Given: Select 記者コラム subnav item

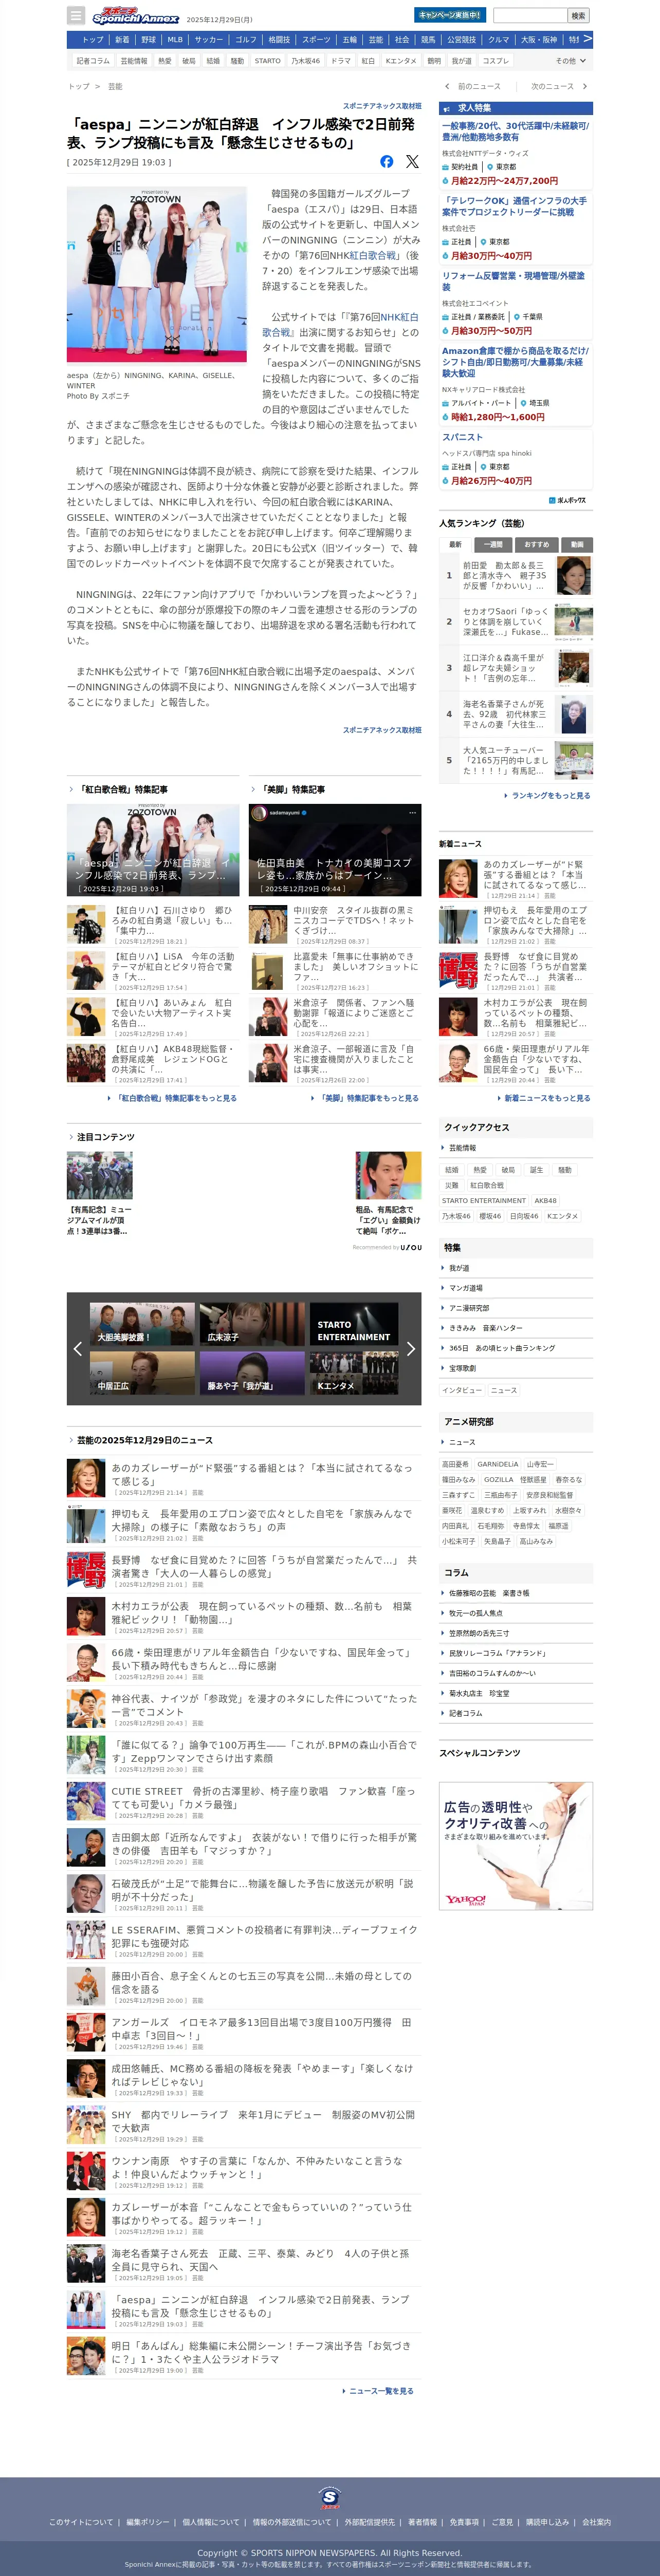Looking at the screenshot, I should coord(93,61).
